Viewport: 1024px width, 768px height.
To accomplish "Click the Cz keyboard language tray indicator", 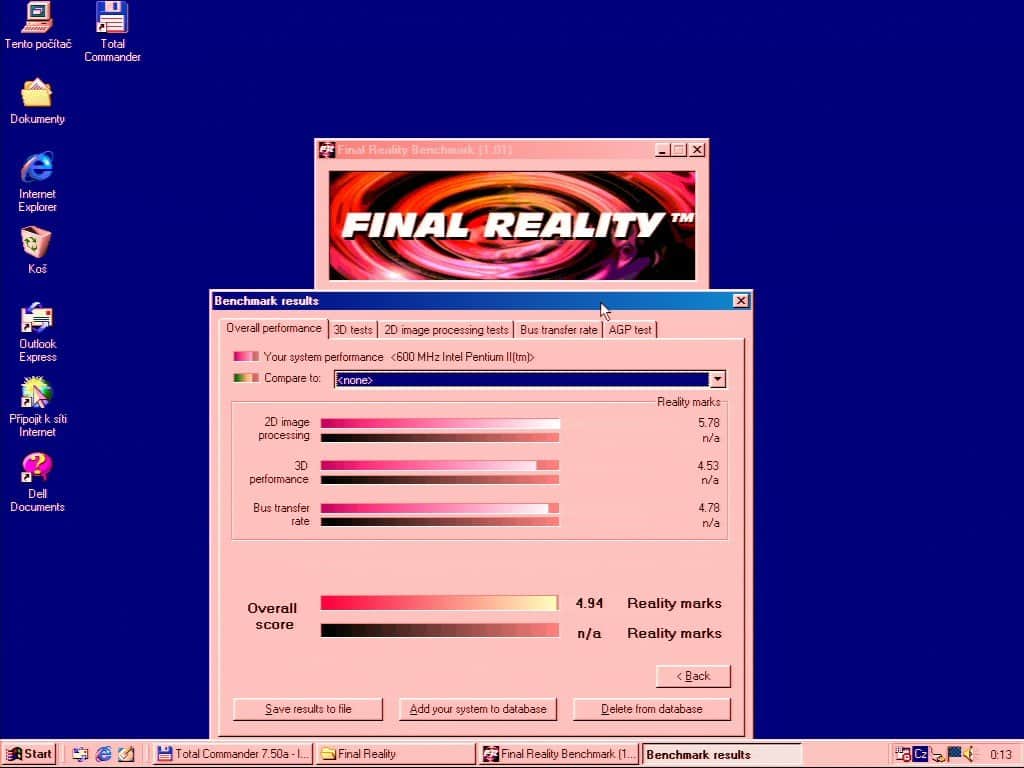I will coord(920,754).
